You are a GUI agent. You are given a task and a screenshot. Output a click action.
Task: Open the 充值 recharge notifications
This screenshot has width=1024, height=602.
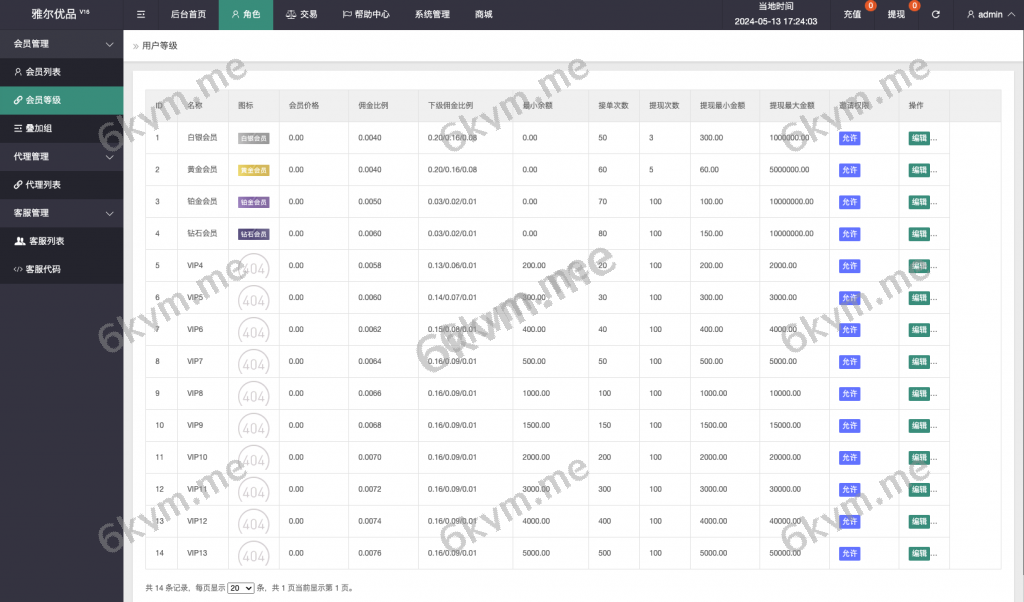tap(852, 15)
